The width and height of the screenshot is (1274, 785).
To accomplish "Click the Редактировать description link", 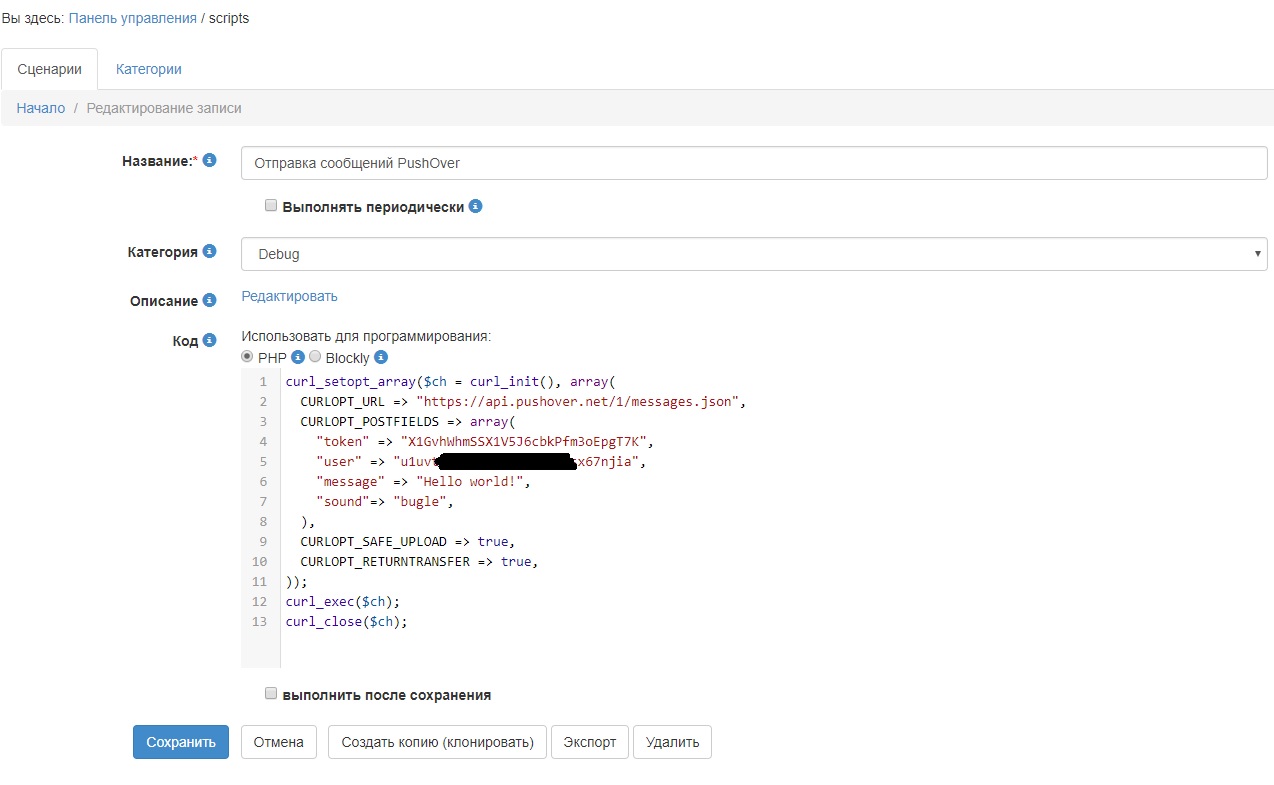I will 289,296.
